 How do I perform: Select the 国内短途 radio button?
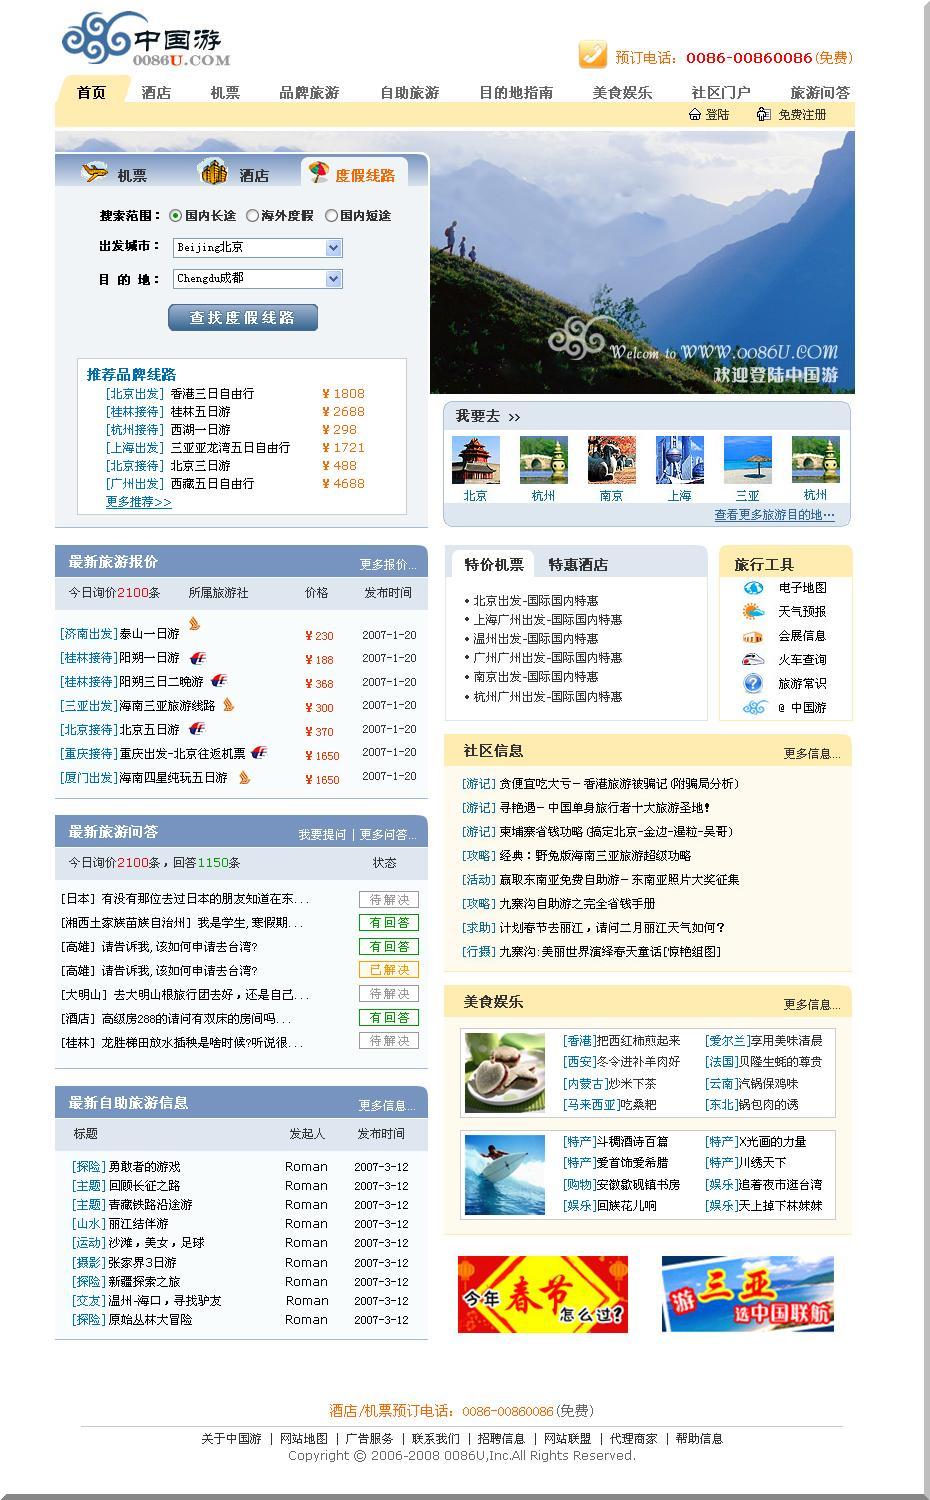click(331, 215)
